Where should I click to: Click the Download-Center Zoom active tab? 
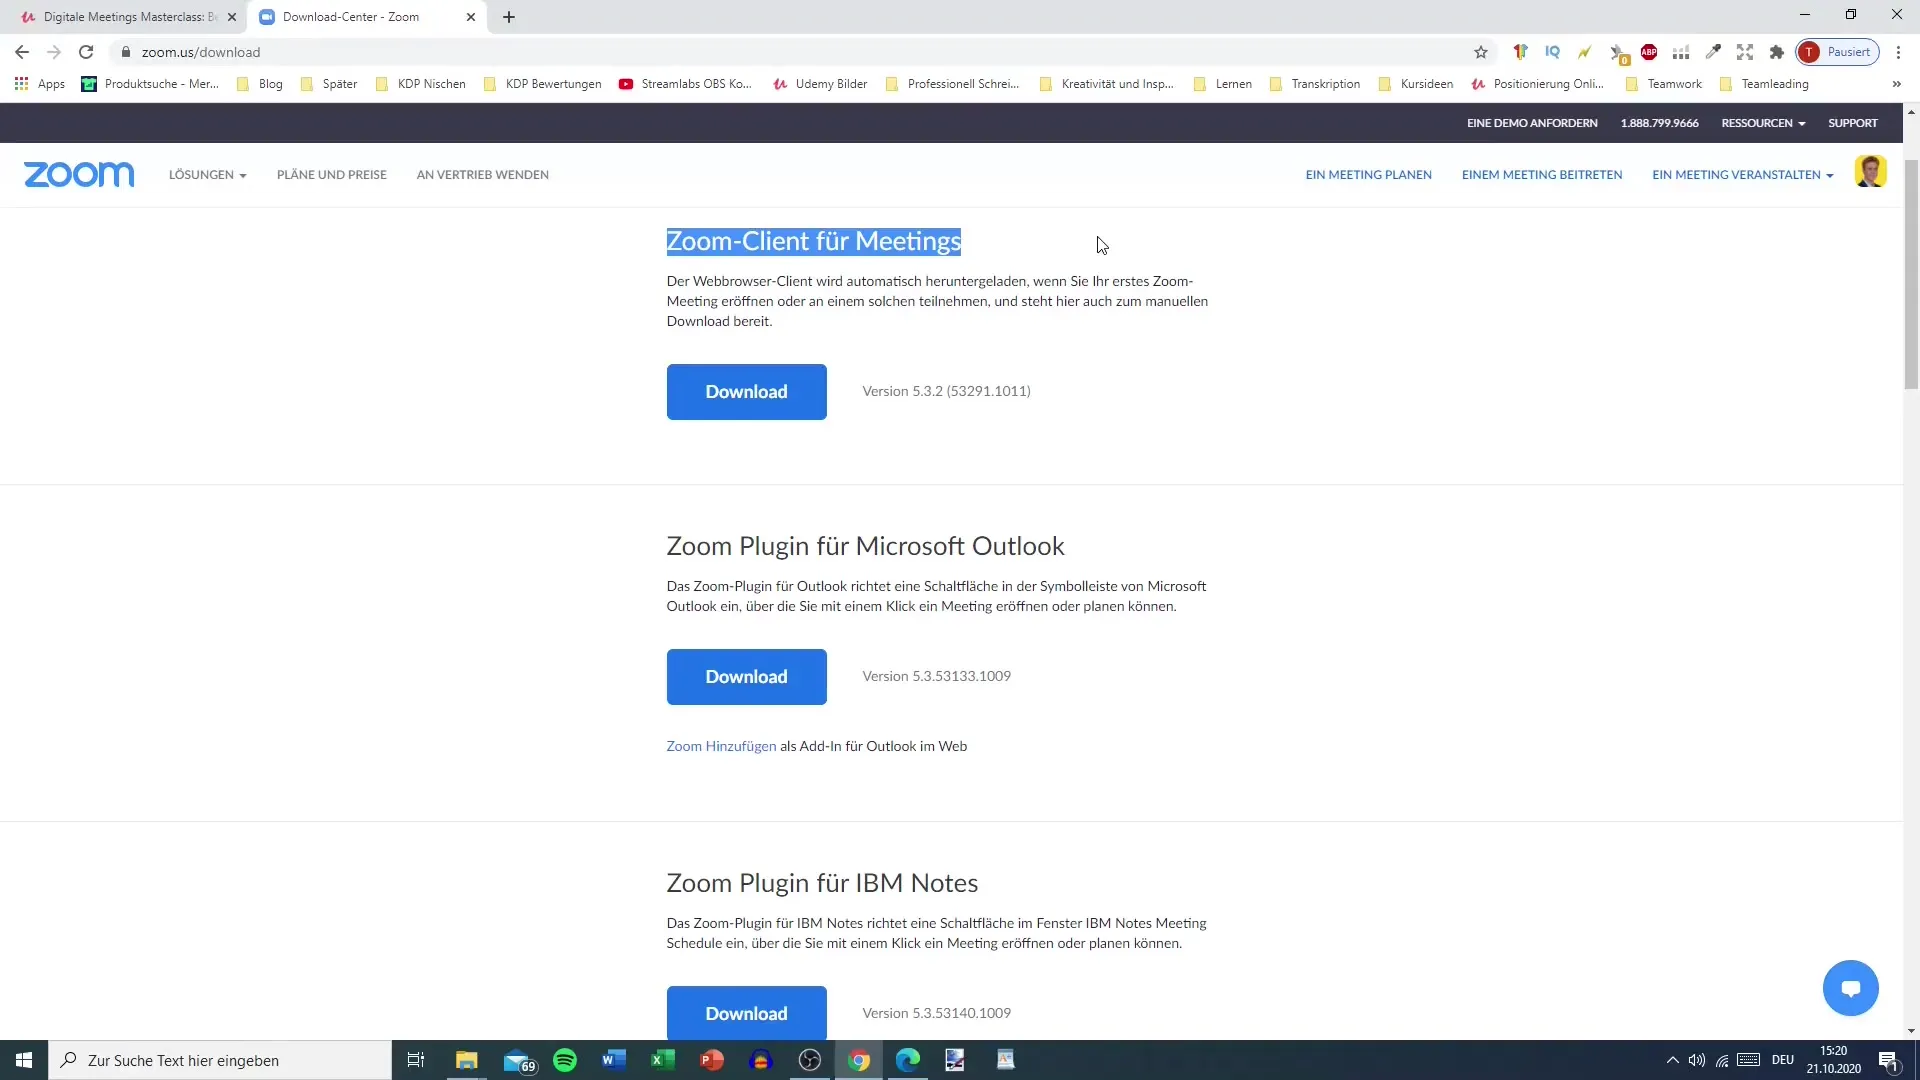coord(371,16)
